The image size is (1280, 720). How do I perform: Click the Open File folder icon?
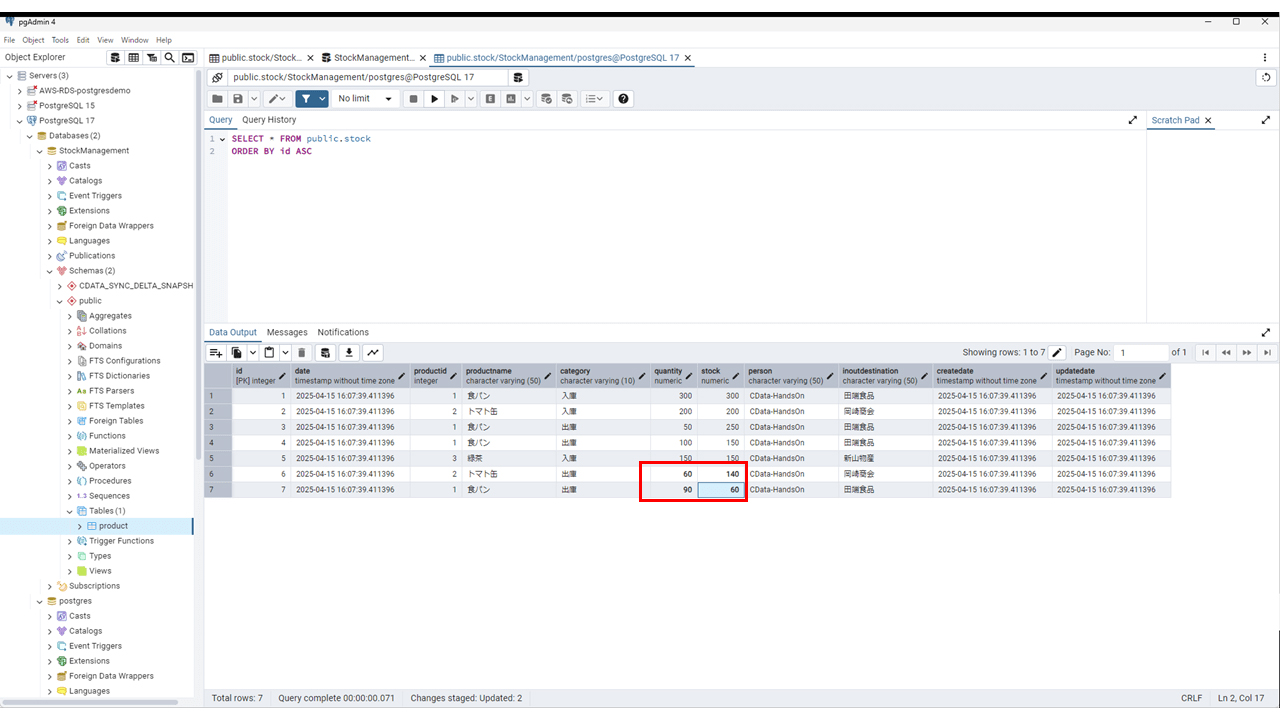(217, 99)
